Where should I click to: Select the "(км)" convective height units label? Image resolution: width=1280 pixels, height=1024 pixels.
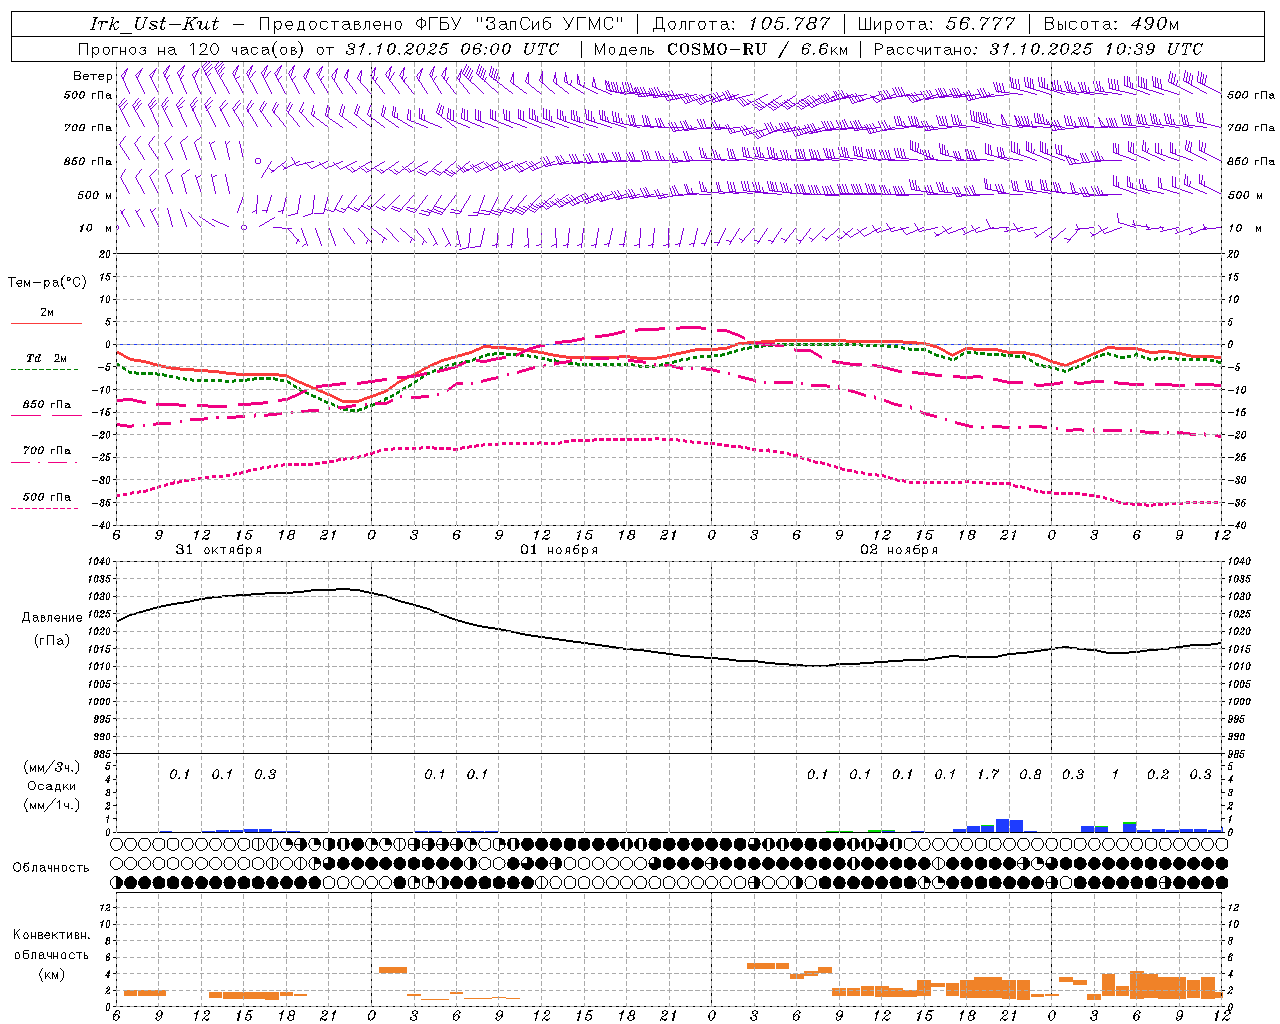(51, 974)
